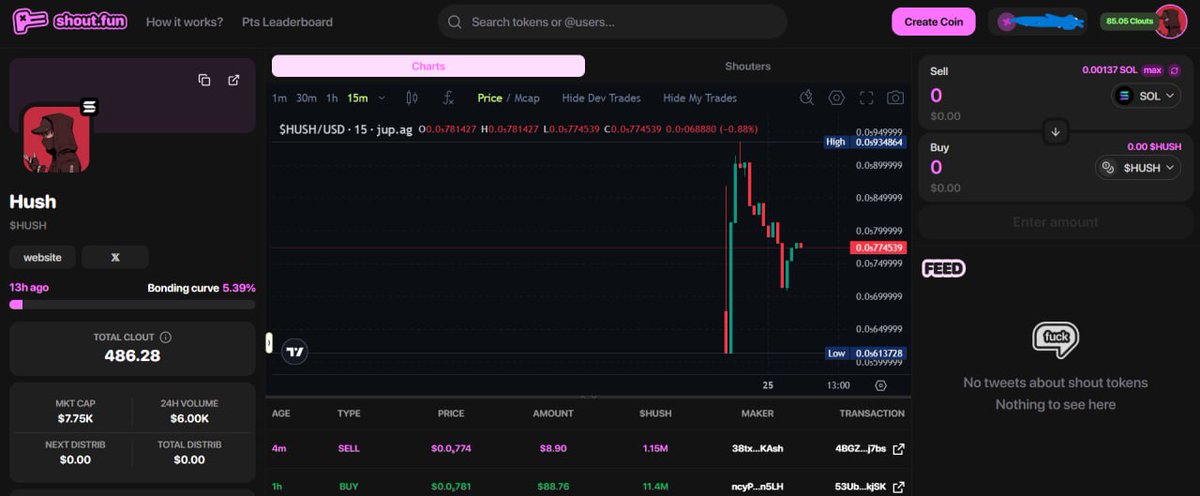Open the SELL transaction 4BGZ...j7bs external link
This screenshot has height=496, width=1200.
click(898, 449)
